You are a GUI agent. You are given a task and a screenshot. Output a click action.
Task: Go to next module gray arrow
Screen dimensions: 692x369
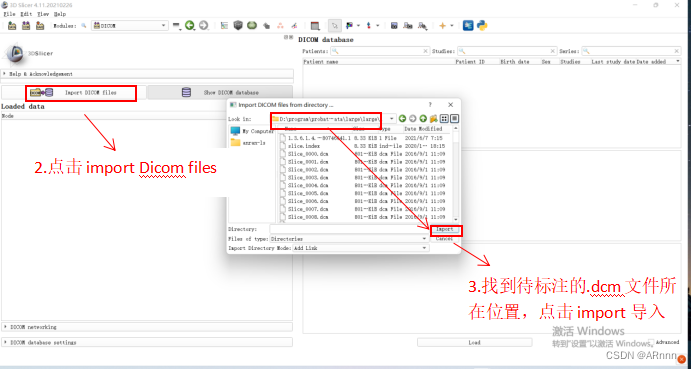(203, 26)
